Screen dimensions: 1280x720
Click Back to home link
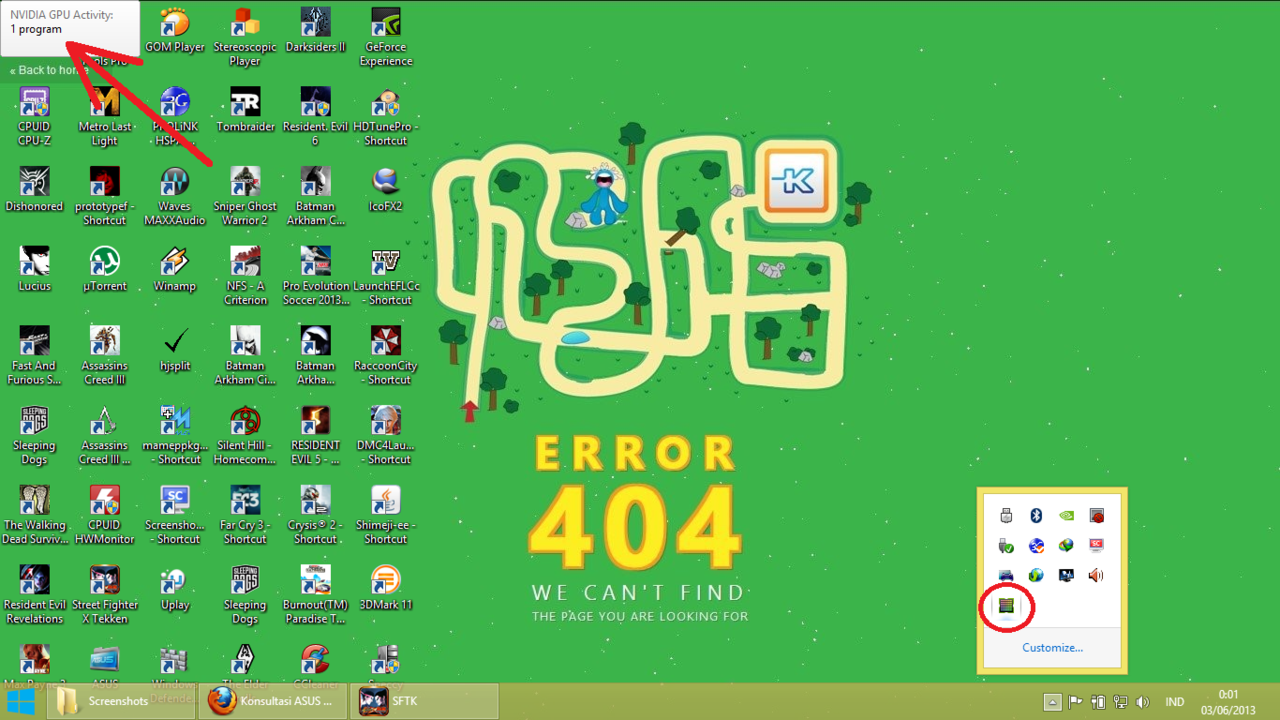(49, 70)
